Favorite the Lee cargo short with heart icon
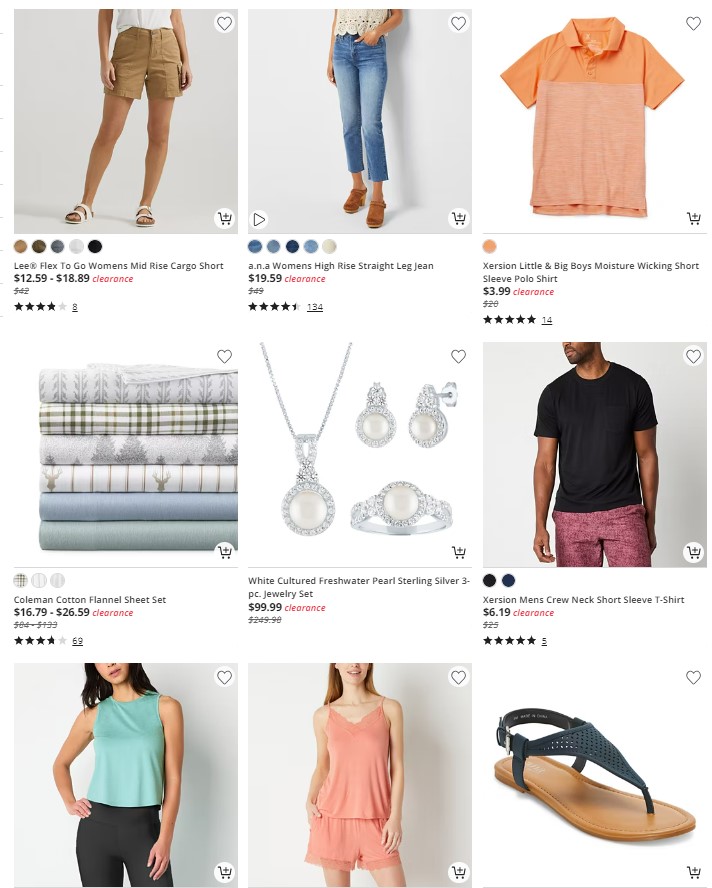The height and width of the screenshot is (888, 712). (224, 23)
